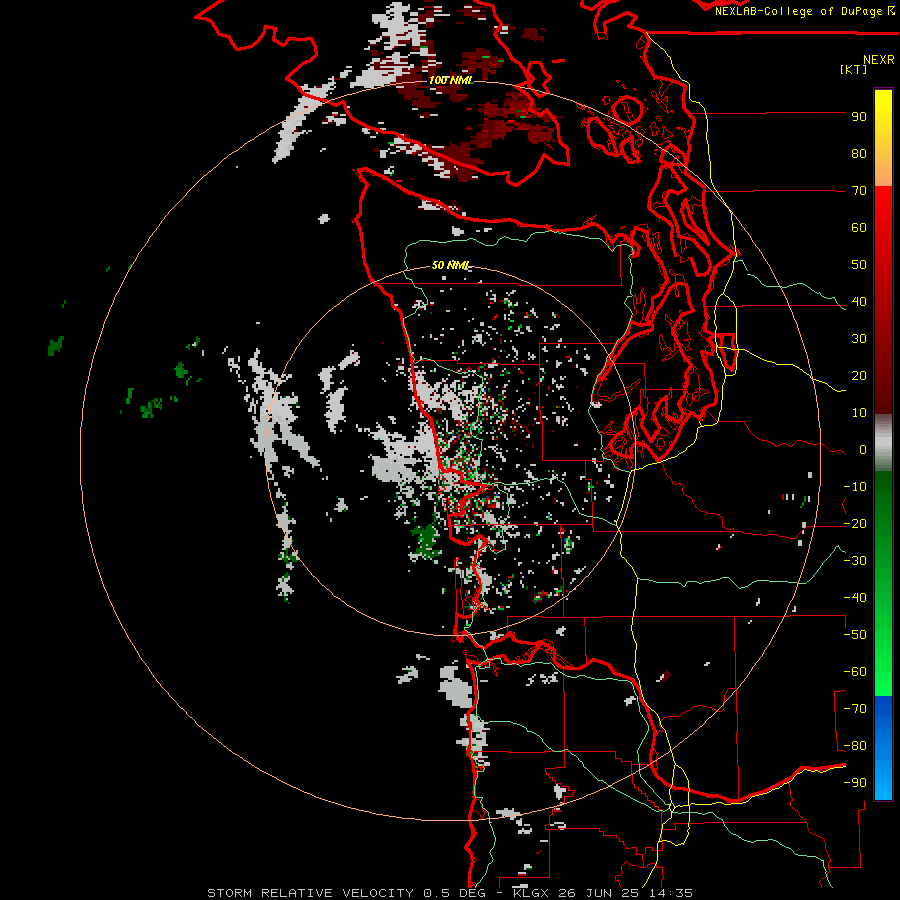Click the "0.5 DEG" elevation text

tap(454, 893)
